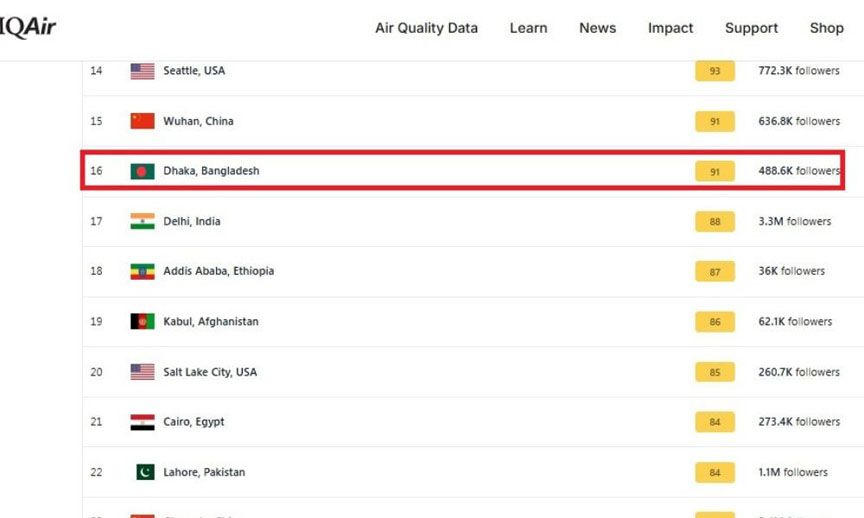Click the Egypt flag beside Cairo
The height and width of the screenshot is (518, 864).
pos(142,422)
